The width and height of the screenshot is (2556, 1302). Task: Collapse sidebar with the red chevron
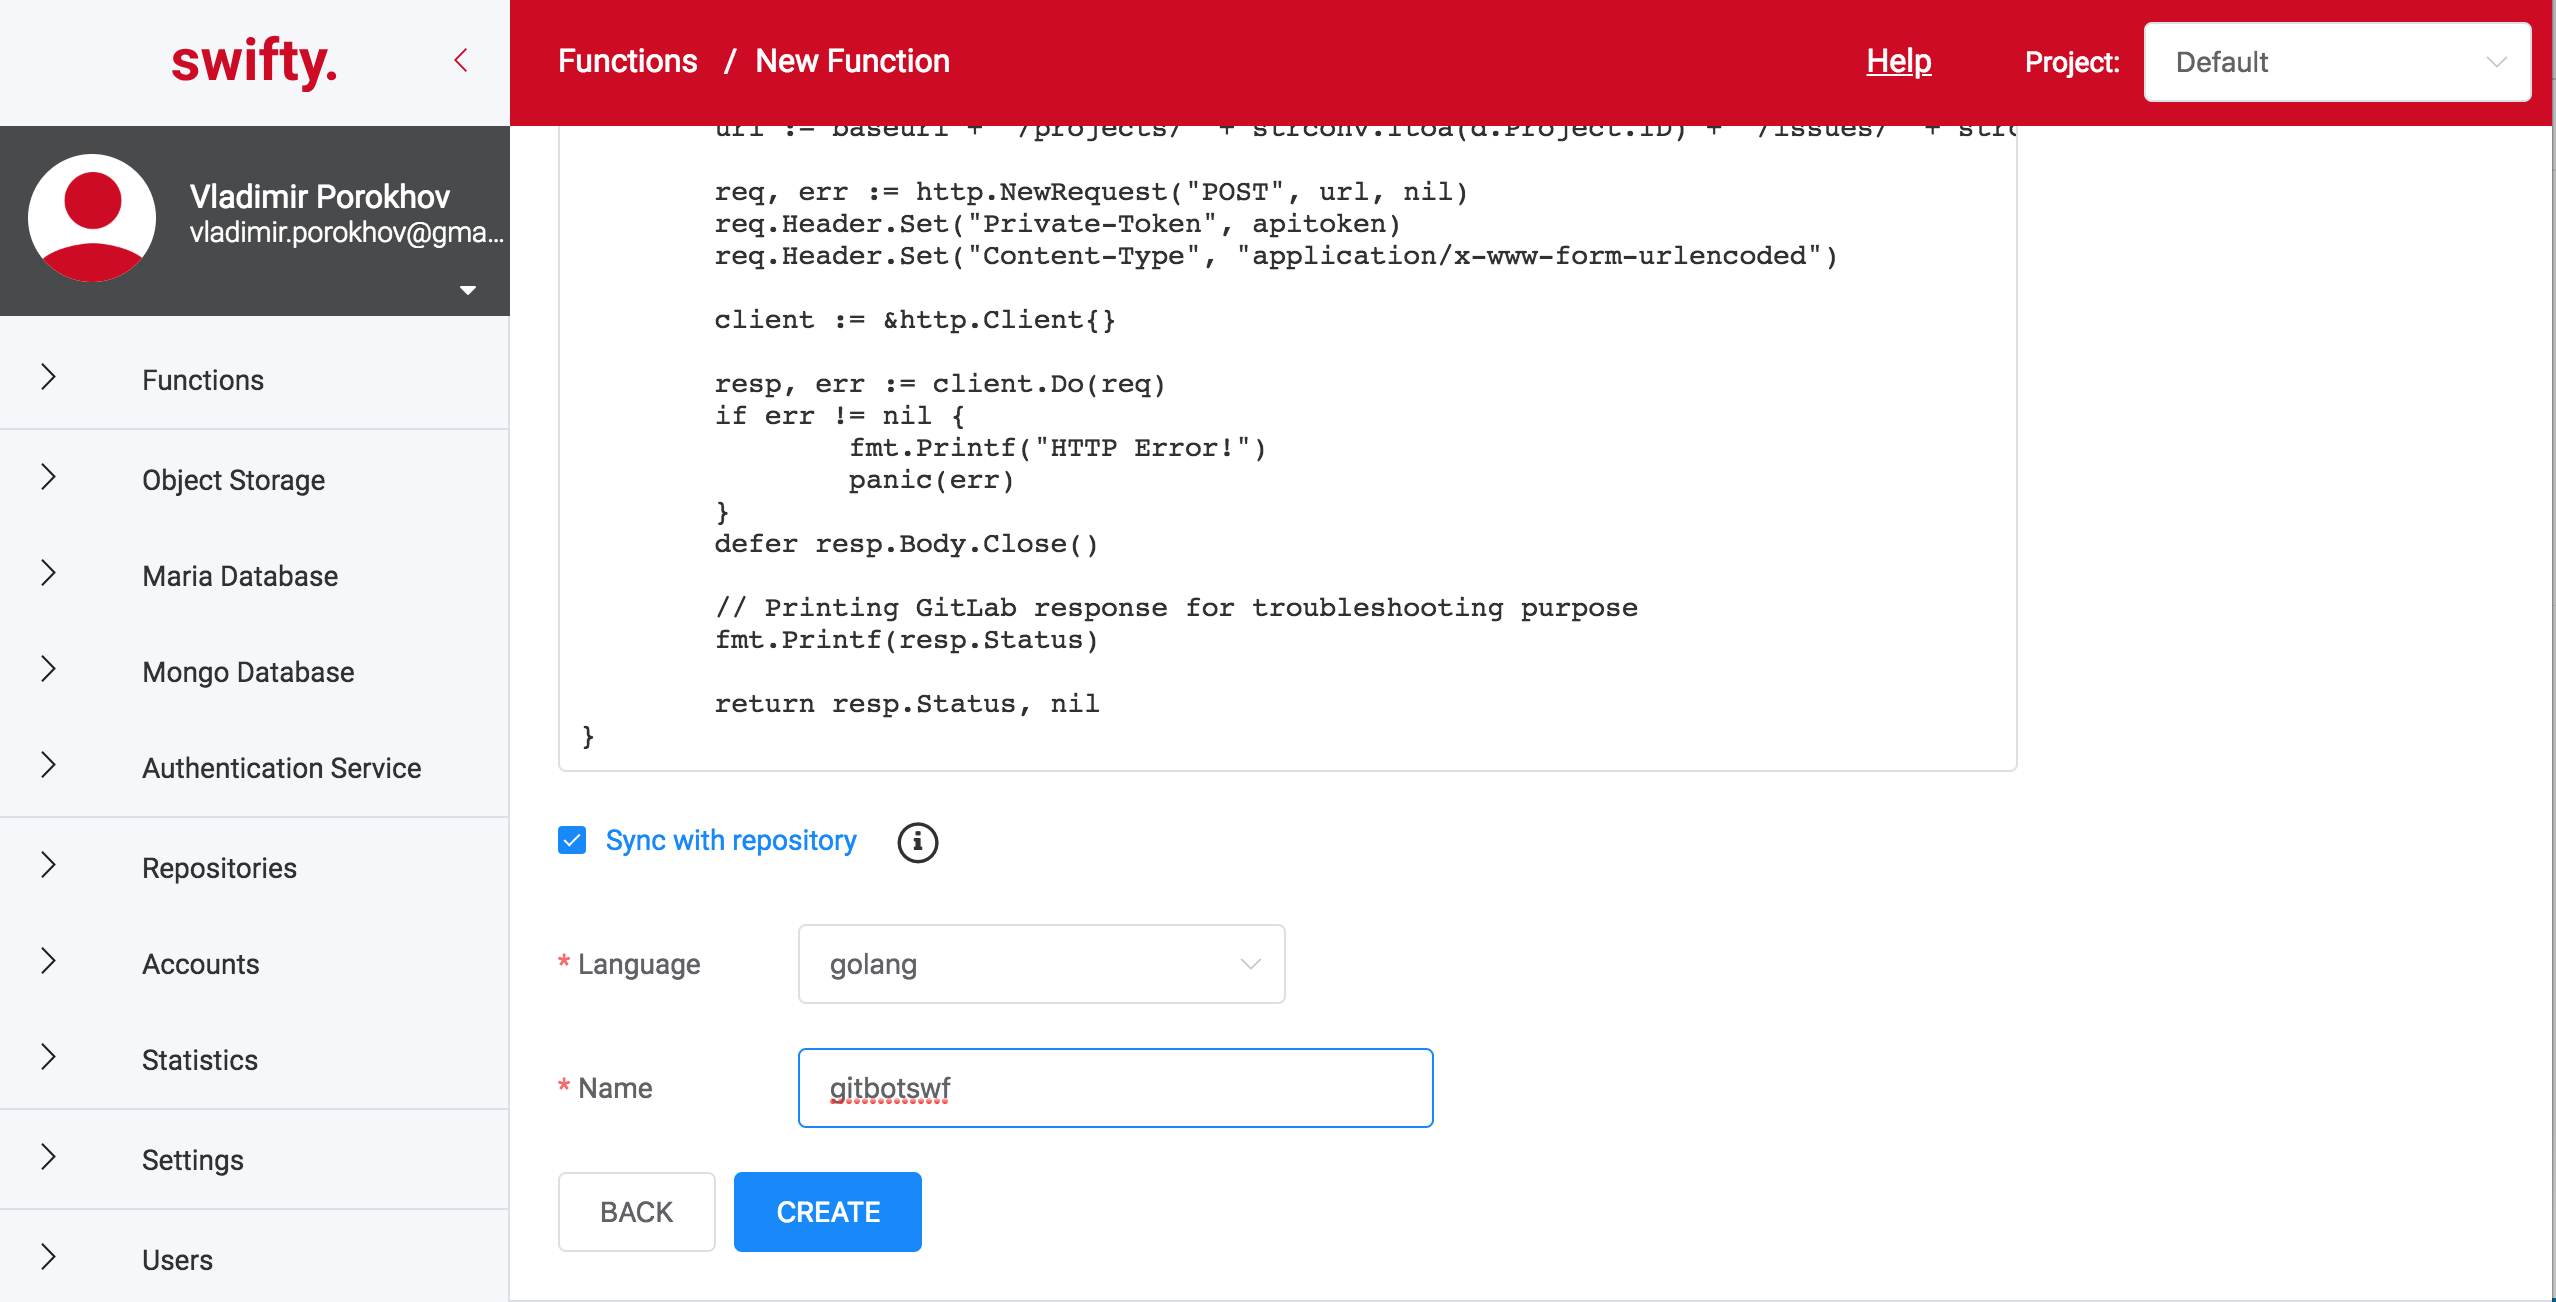click(x=461, y=61)
